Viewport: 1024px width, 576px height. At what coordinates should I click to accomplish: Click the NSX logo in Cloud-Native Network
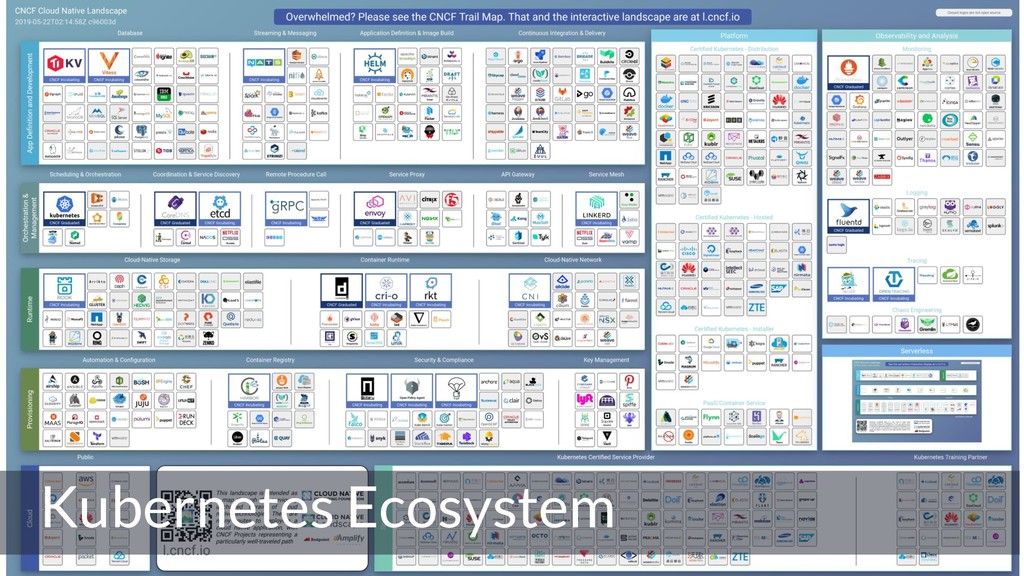607,319
